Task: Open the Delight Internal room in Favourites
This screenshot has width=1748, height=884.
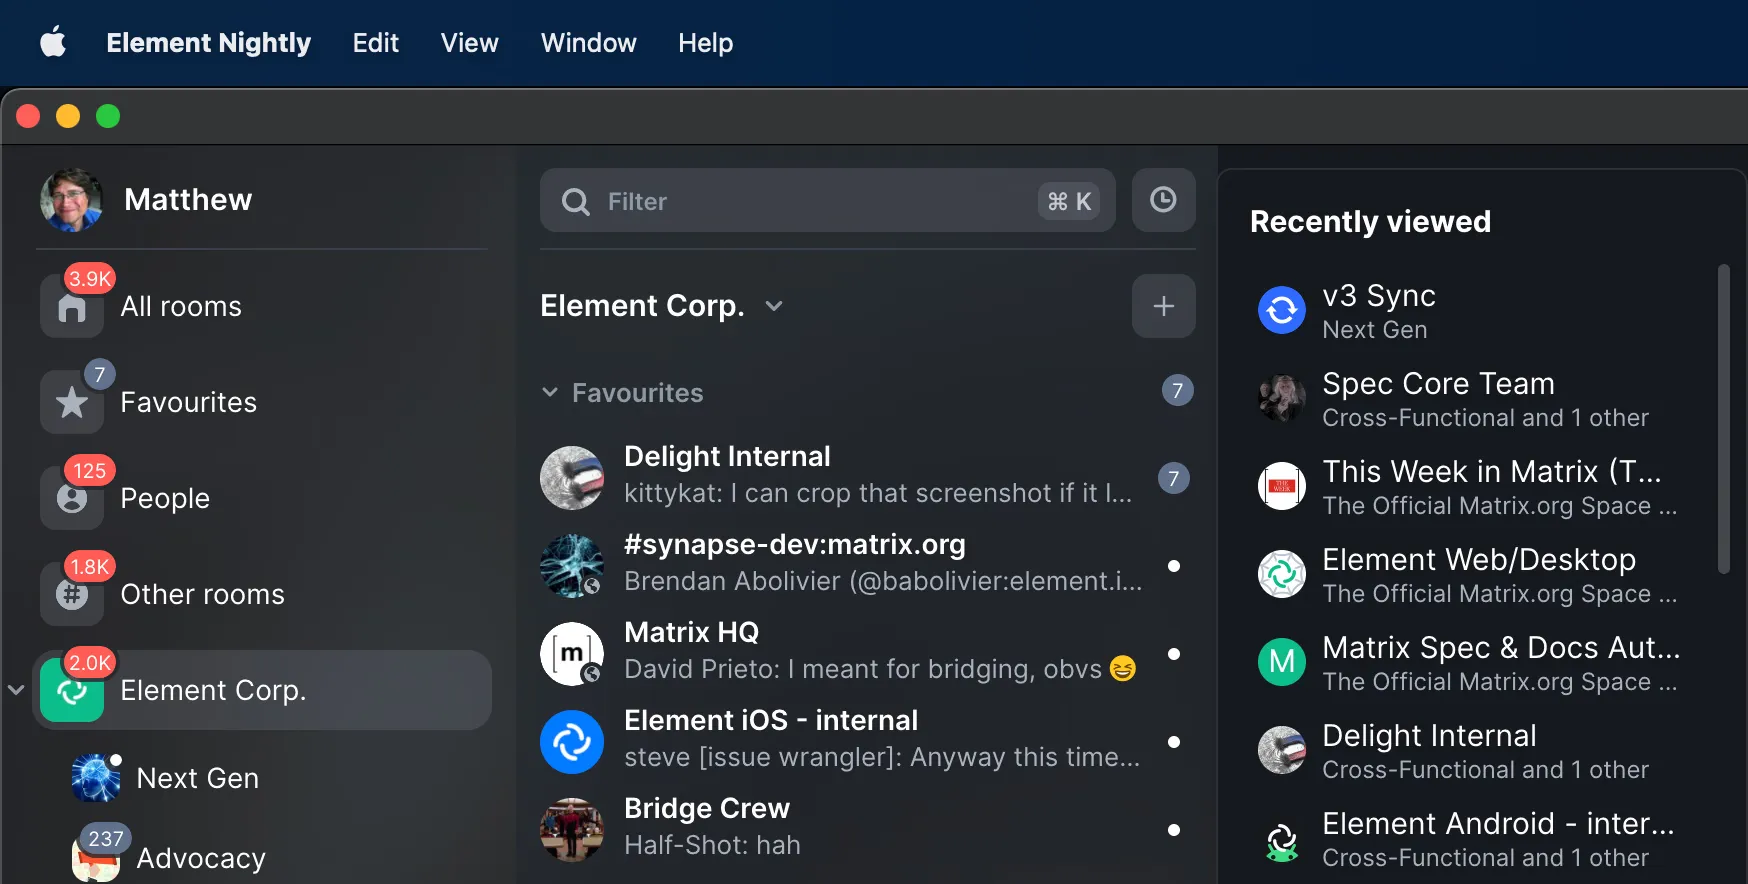Action: [x=867, y=478]
